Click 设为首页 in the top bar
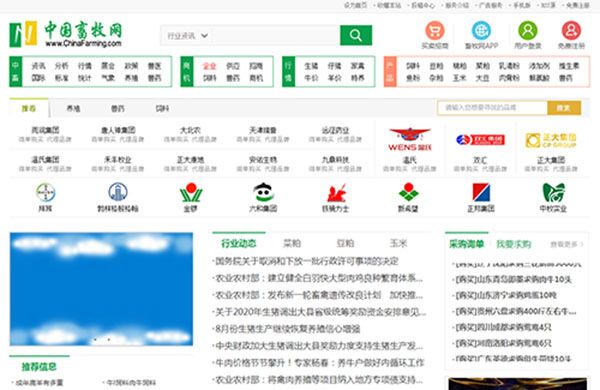 [355, 5]
